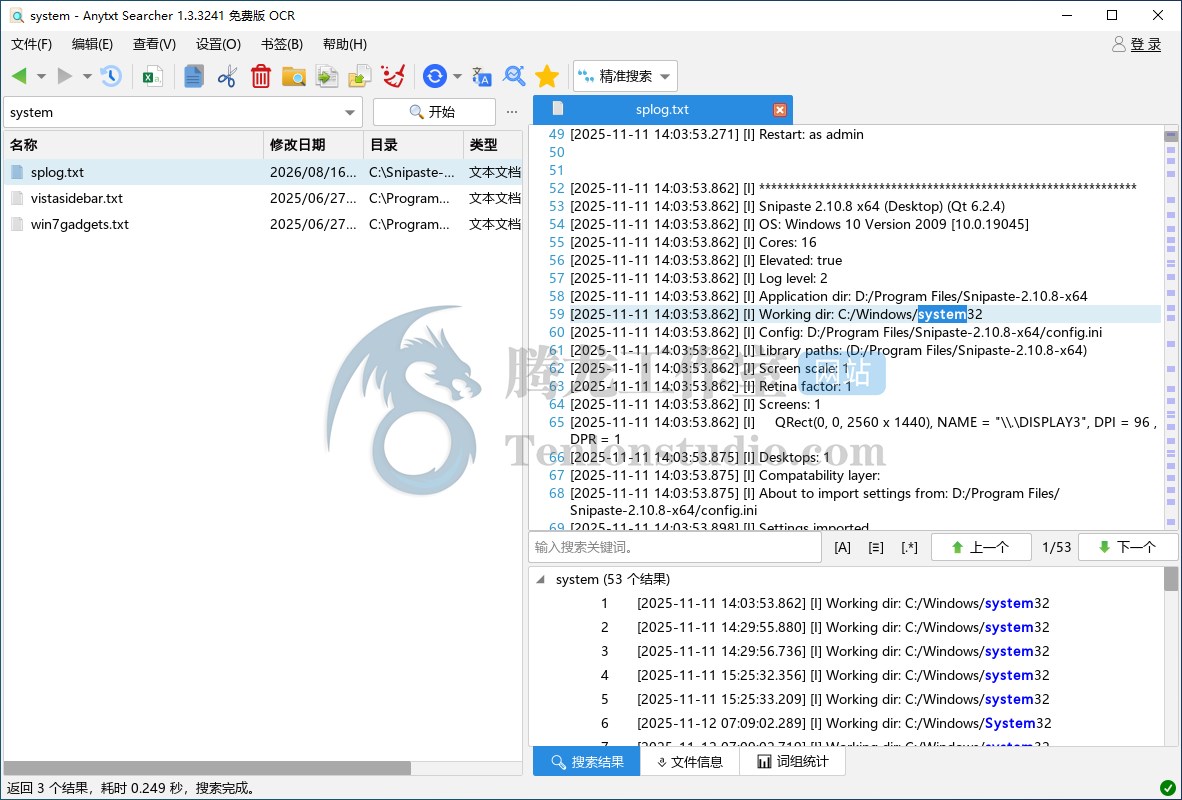Click the magnifier analysis icon in toolbar
Image resolution: width=1182 pixels, height=800 pixels.
[x=514, y=76]
